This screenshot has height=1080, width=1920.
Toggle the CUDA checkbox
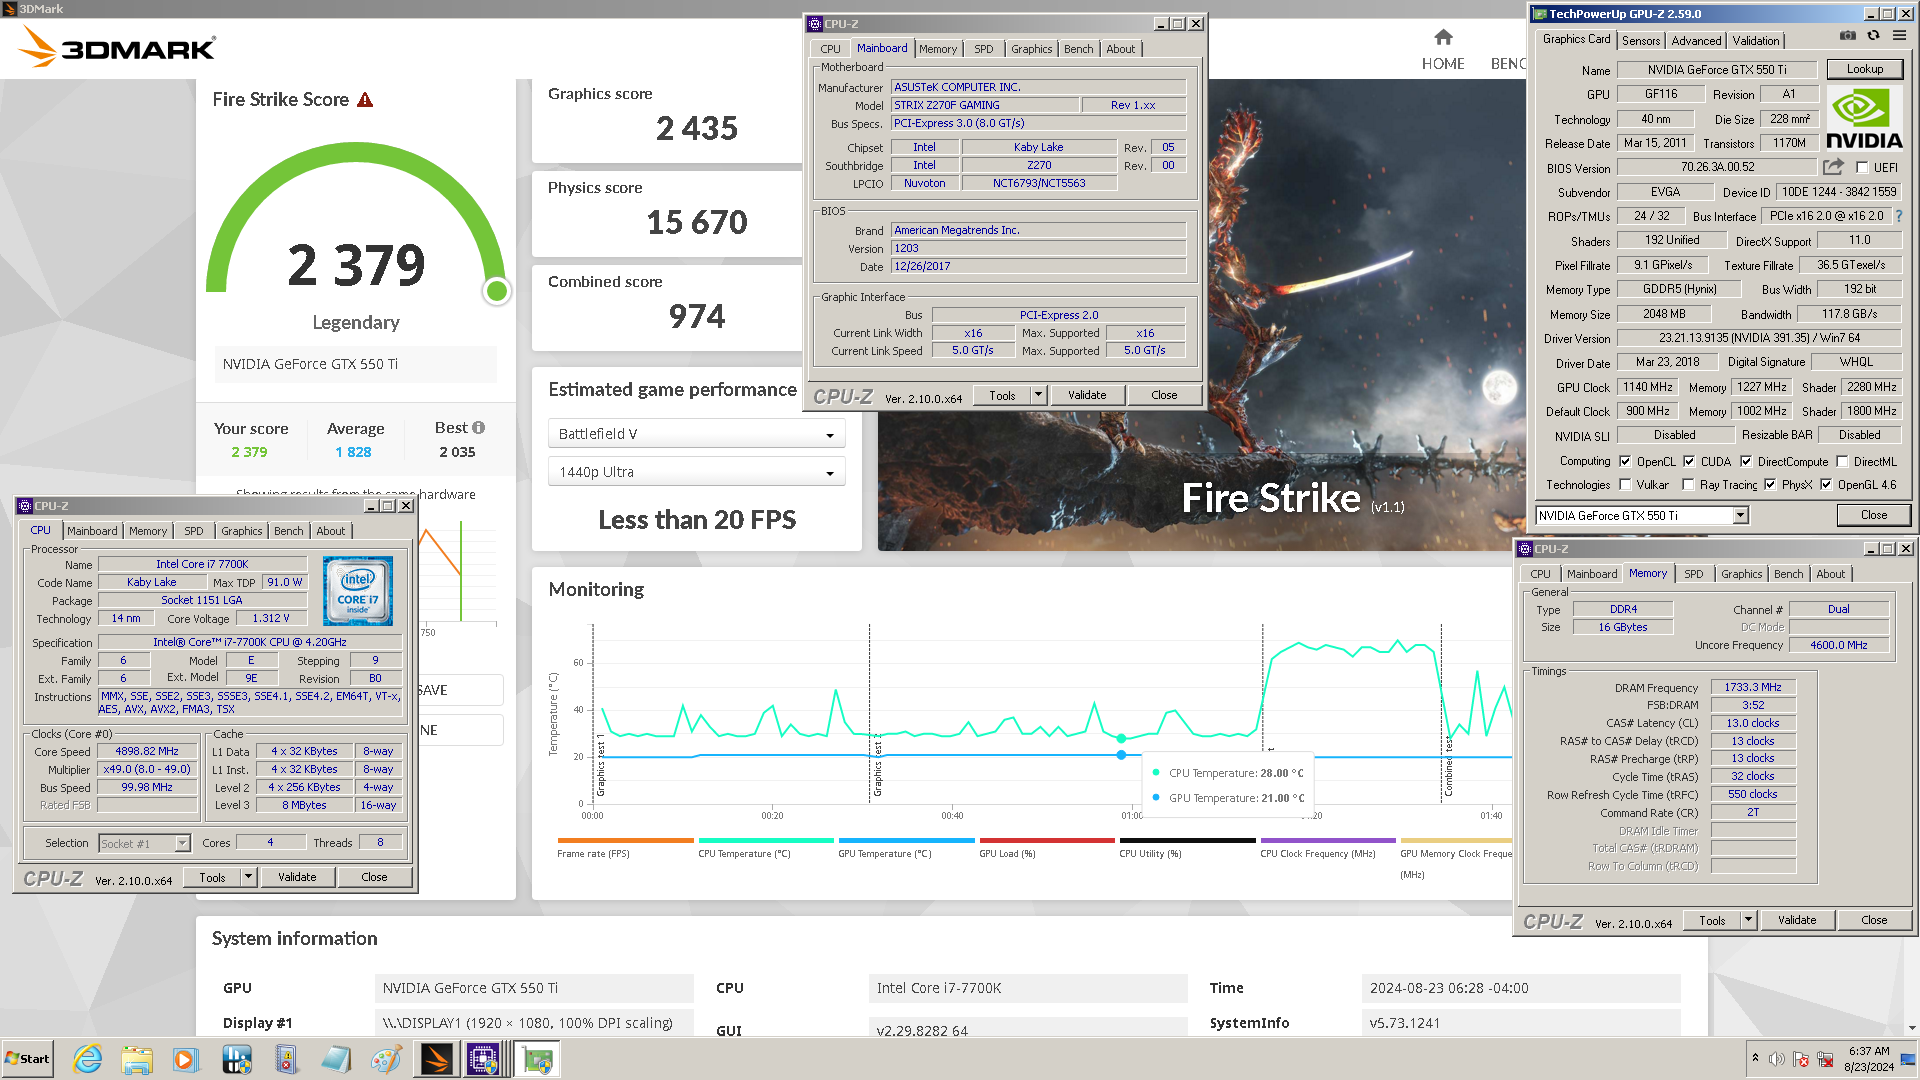1689,462
